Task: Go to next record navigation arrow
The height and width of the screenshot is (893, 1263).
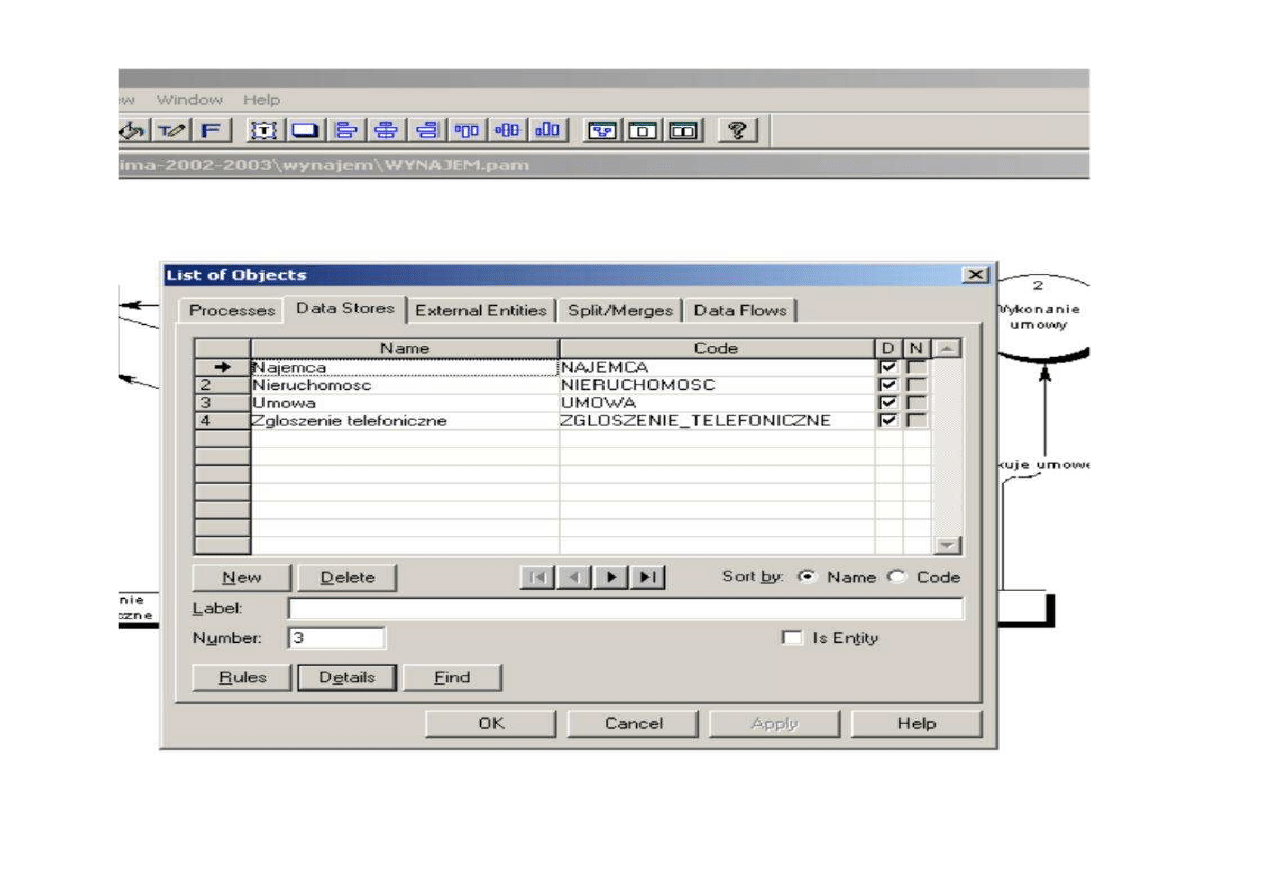Action: click(609, 577)
